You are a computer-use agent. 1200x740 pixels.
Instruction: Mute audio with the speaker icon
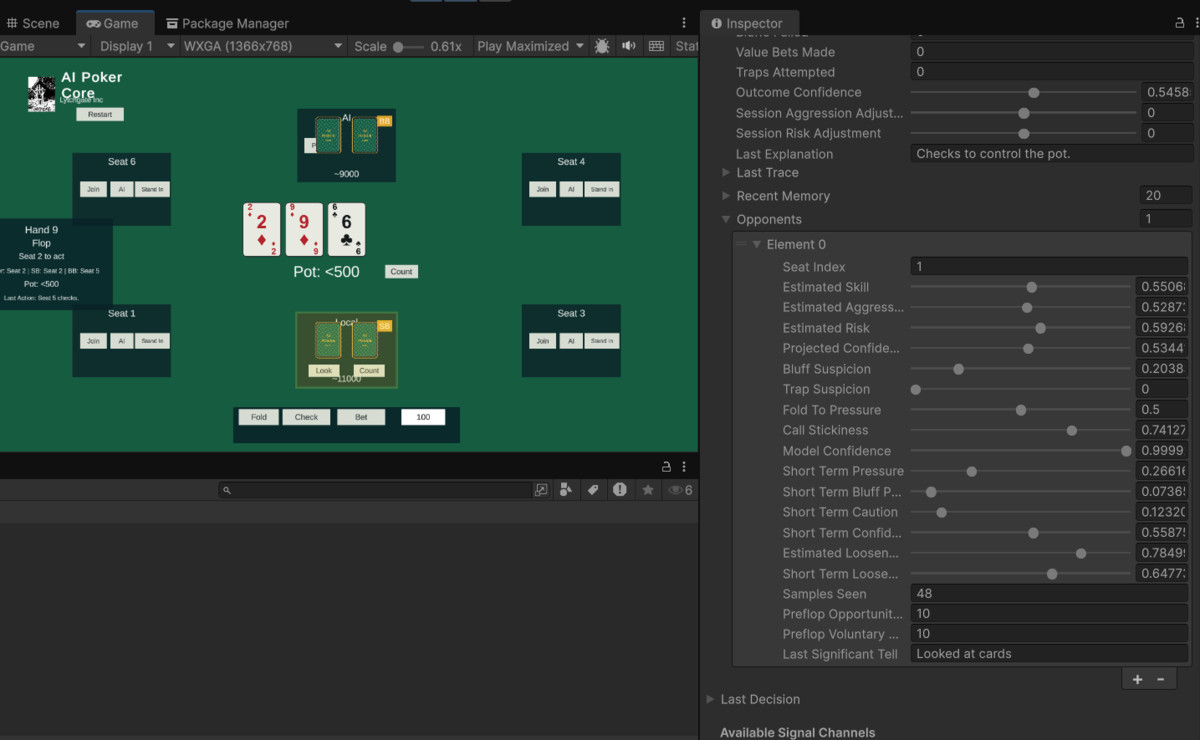coord(629,46)
